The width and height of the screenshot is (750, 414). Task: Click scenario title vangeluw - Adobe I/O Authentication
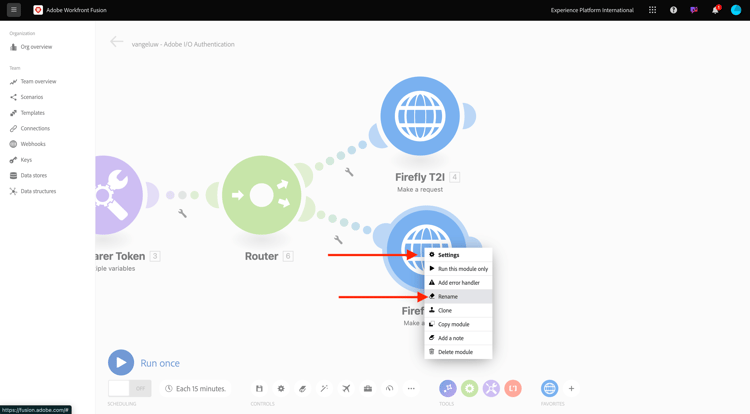(183, 44)
